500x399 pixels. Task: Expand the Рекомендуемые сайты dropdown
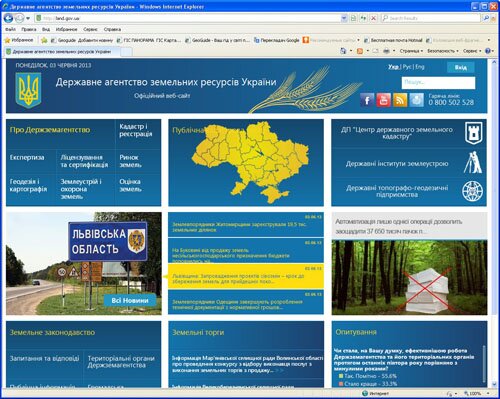[358, 40]
